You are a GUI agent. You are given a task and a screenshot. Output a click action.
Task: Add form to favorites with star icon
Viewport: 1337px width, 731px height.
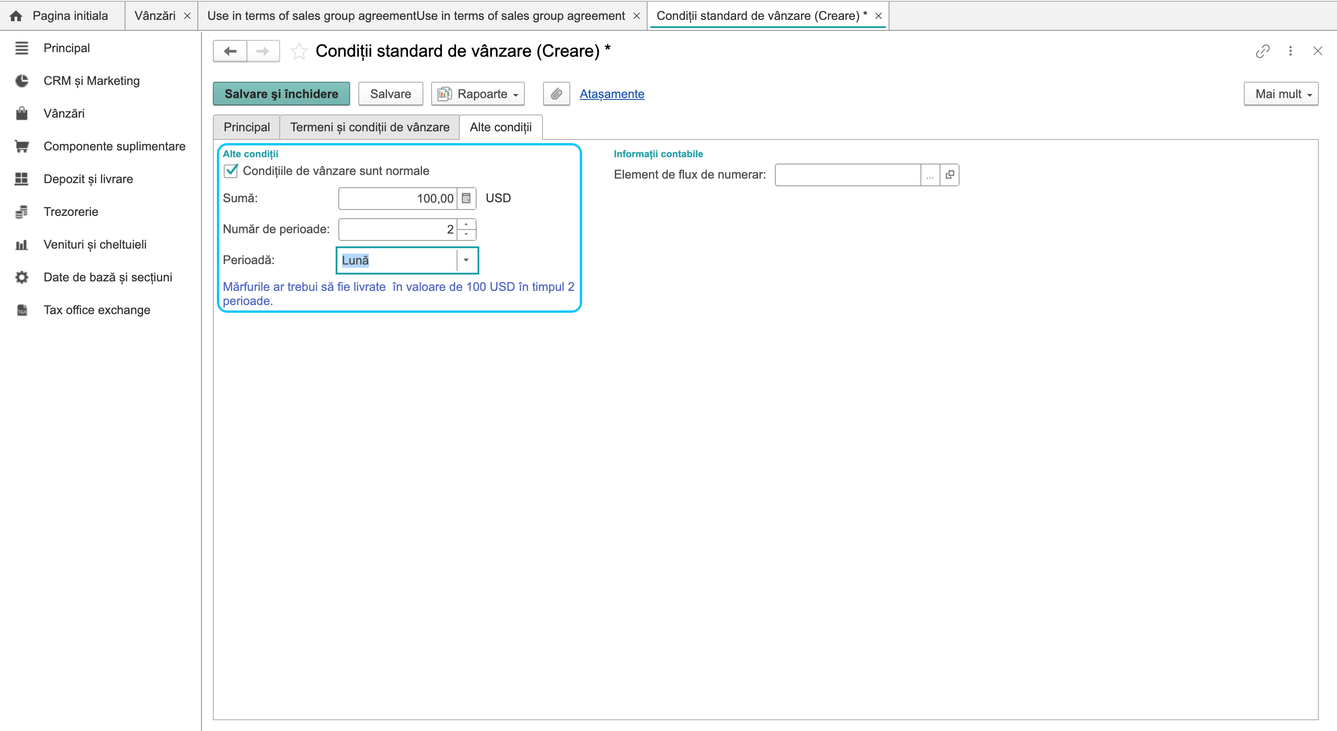[298, 51]
